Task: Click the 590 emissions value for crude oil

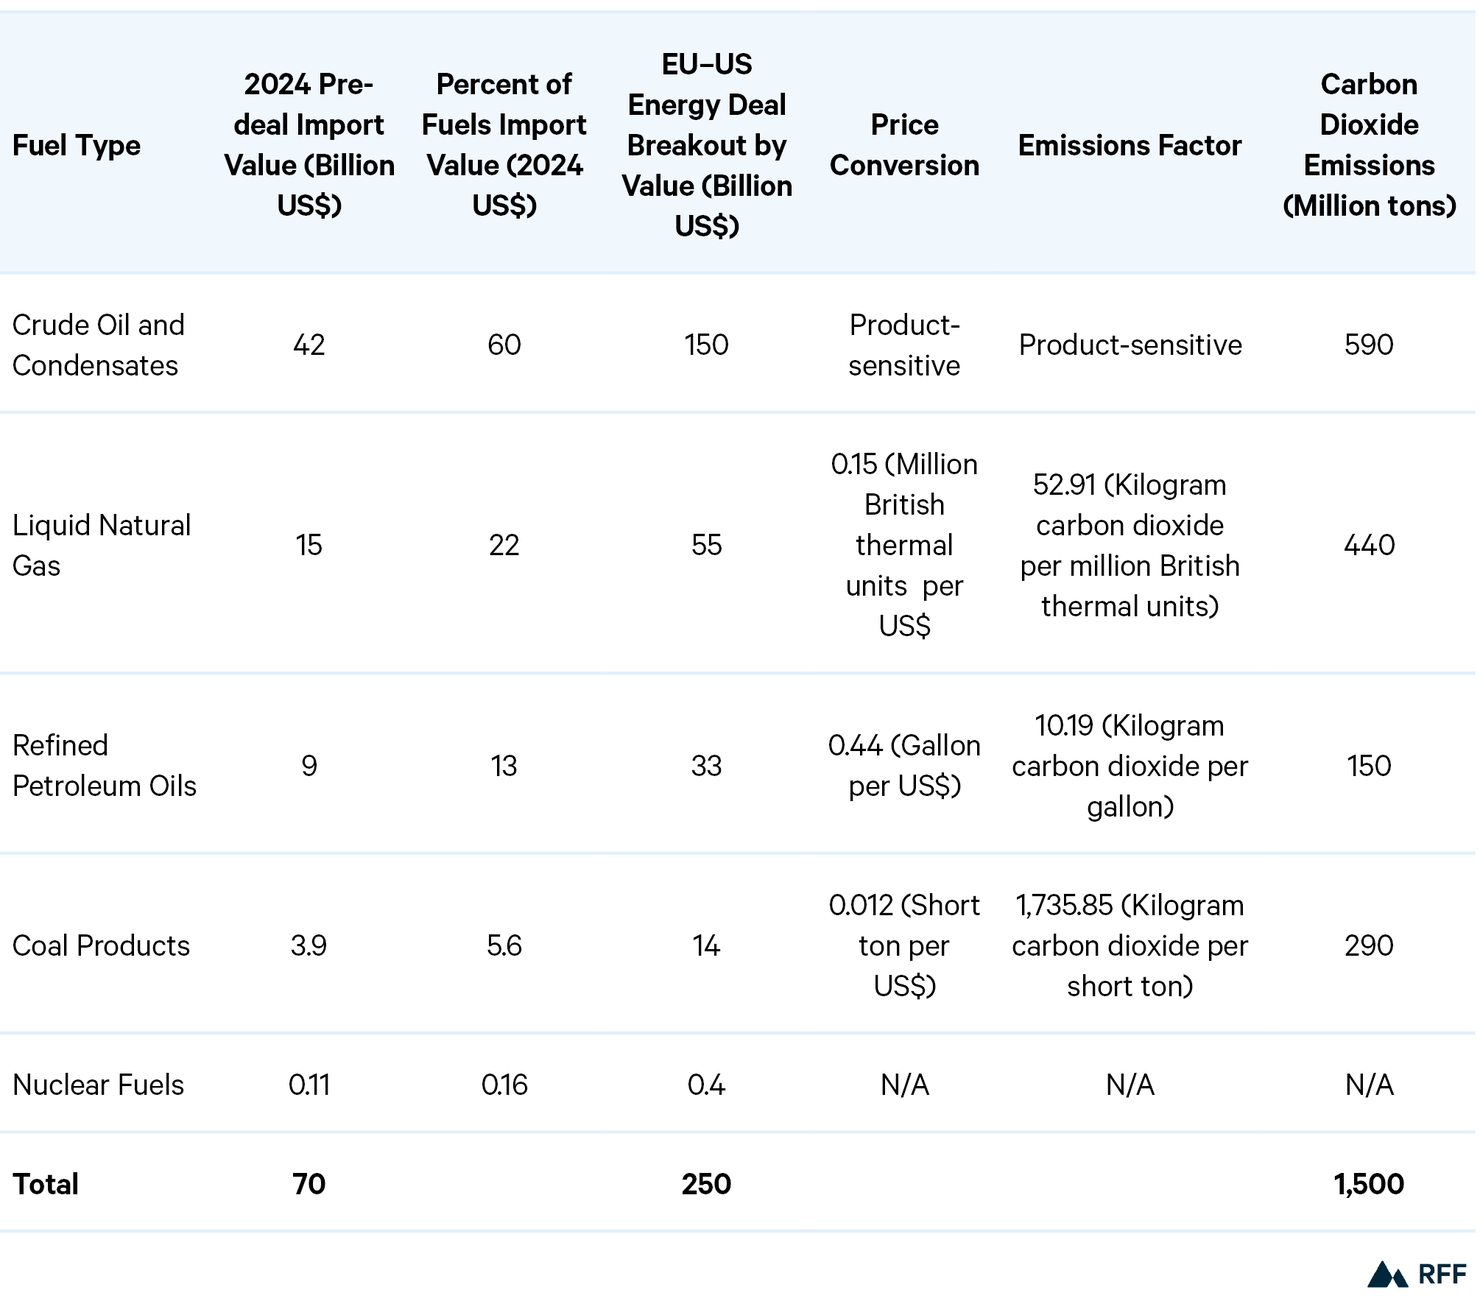Action: (x=1369, y=345)
